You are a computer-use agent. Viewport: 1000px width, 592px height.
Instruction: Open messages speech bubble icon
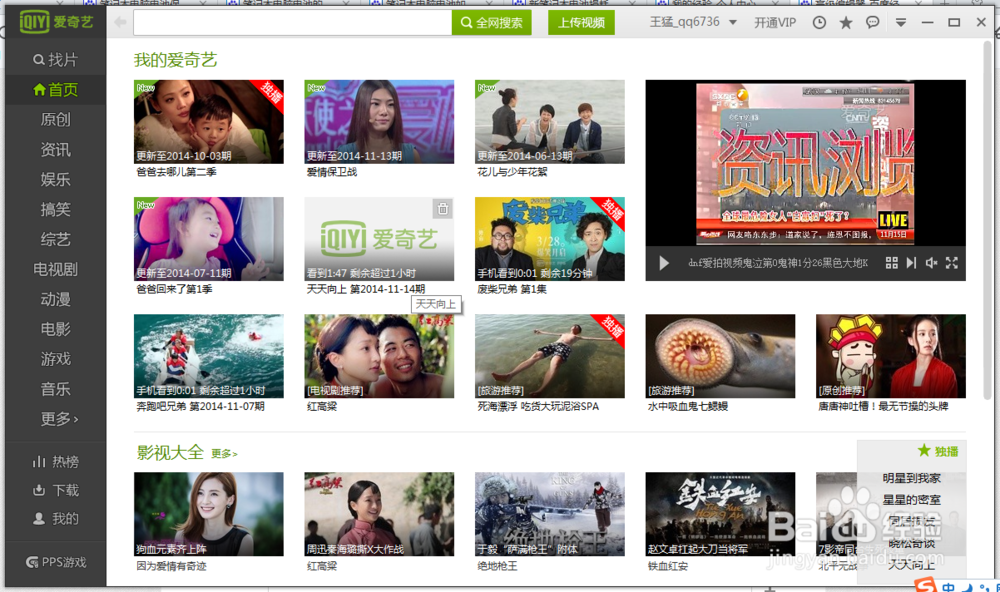[872, 22]
